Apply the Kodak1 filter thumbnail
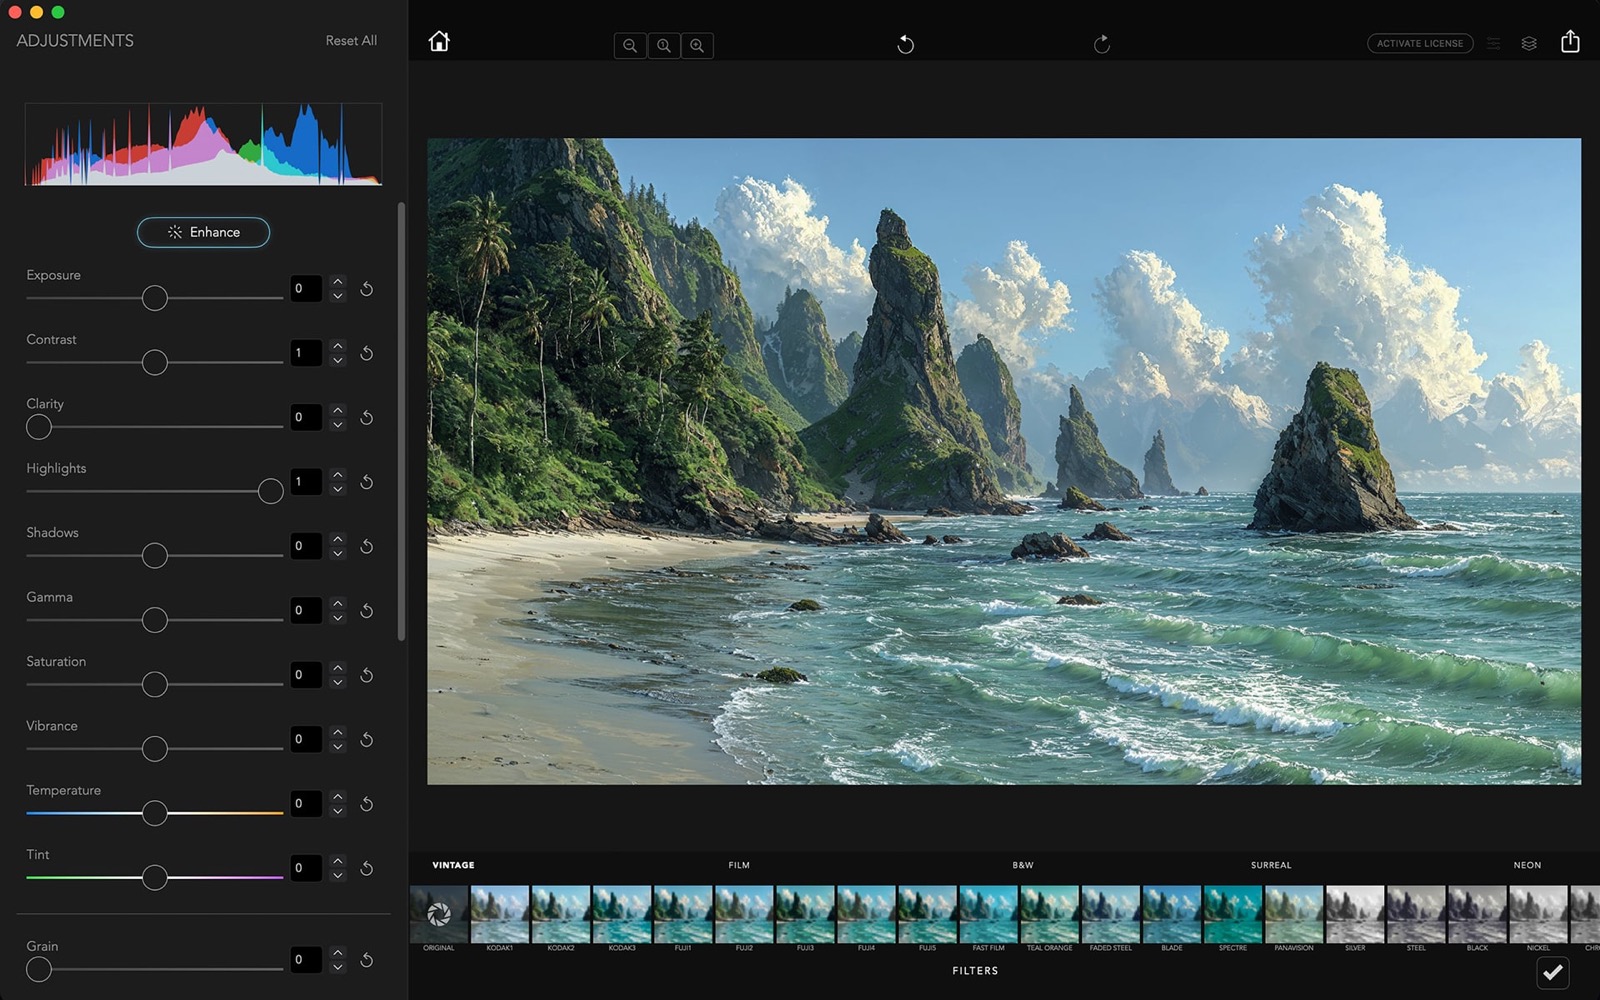 coord(499,914)
